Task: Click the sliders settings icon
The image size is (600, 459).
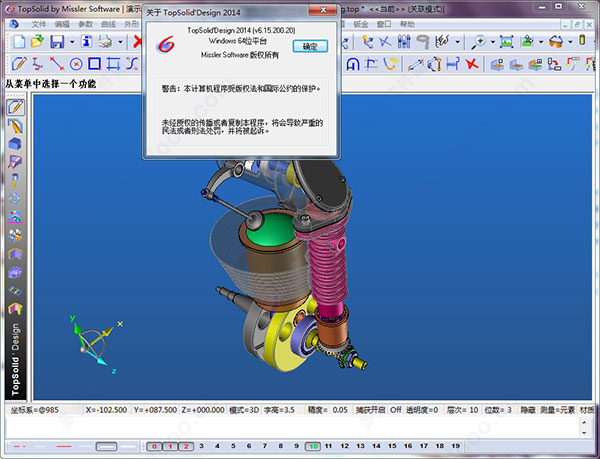Action: (404, 42)
